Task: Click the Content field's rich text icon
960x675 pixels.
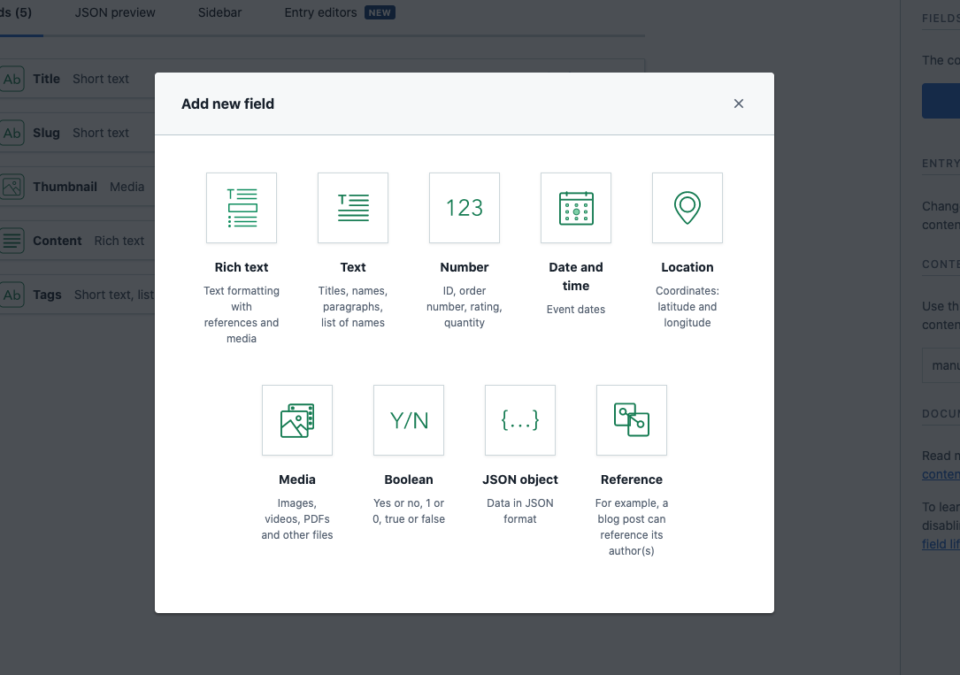Action: point(12,241)
